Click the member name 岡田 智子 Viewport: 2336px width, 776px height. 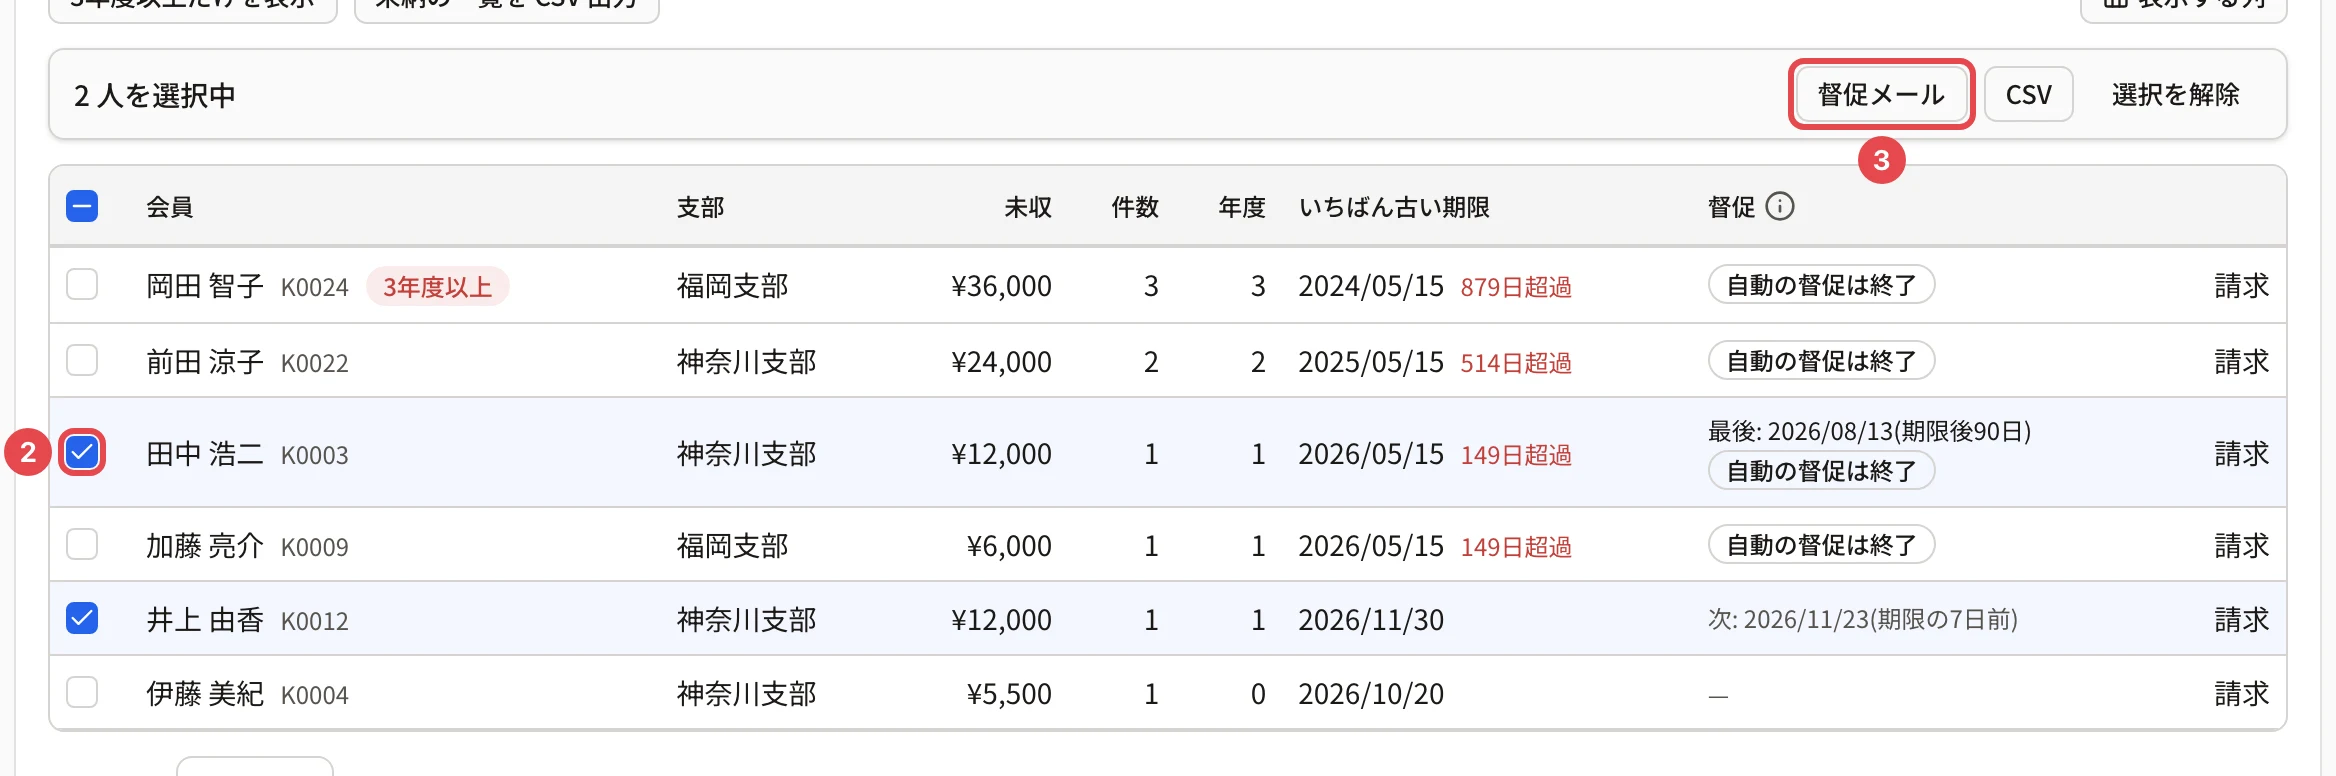[205, 286]
